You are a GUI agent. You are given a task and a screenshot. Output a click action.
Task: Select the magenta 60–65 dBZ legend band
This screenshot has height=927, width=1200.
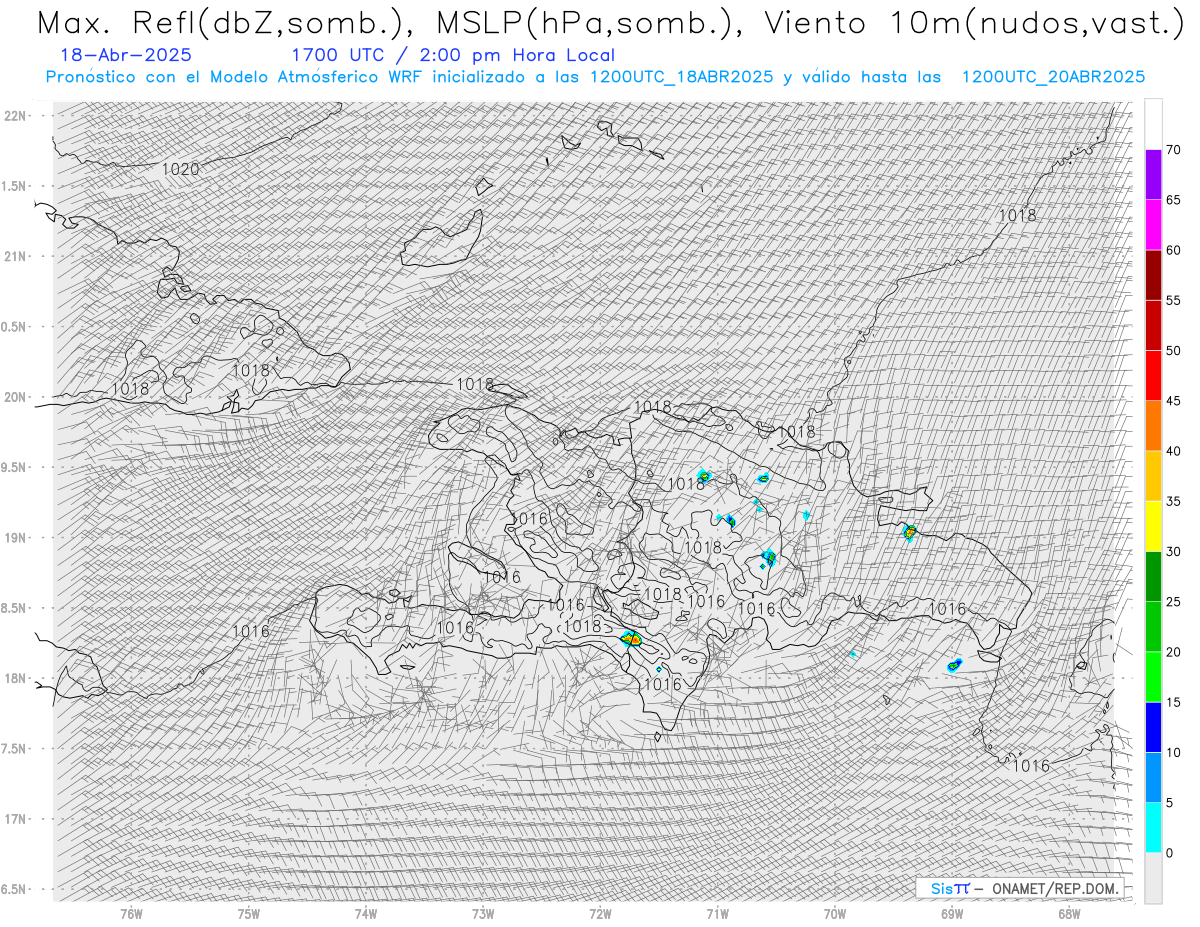(x=1153, y=224)
